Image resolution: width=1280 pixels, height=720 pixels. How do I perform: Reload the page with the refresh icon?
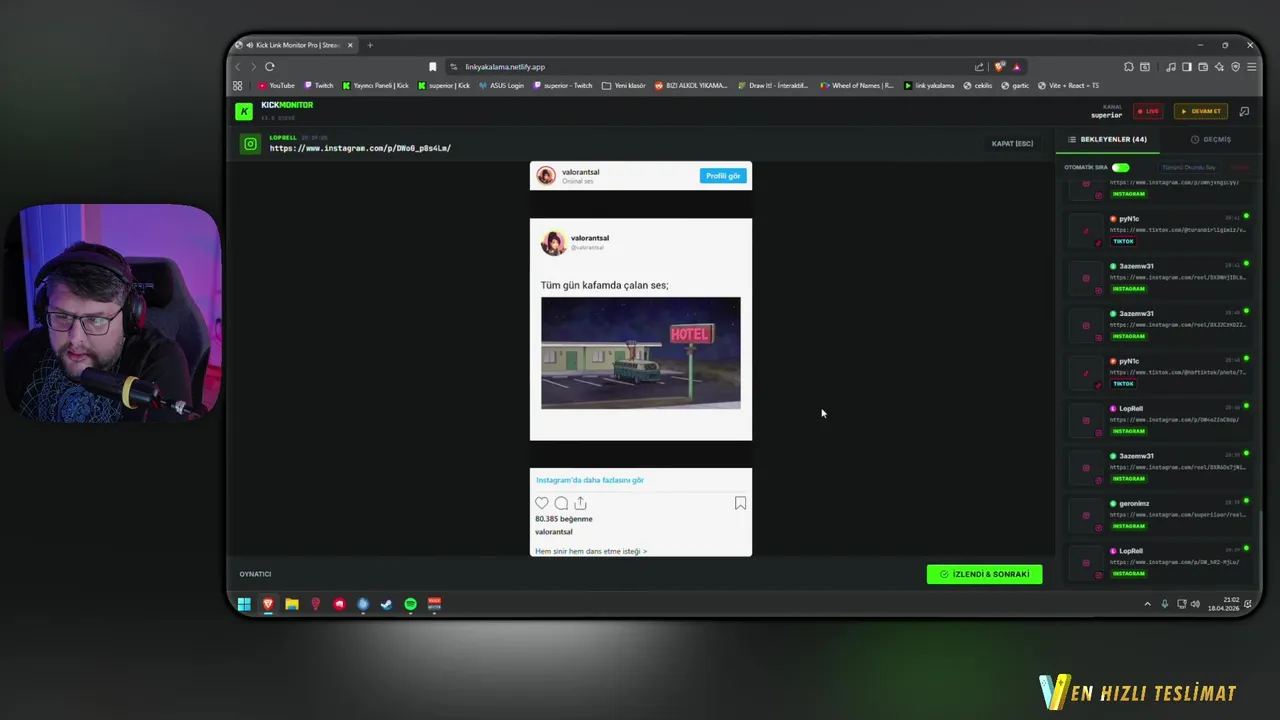pos(270,67)
